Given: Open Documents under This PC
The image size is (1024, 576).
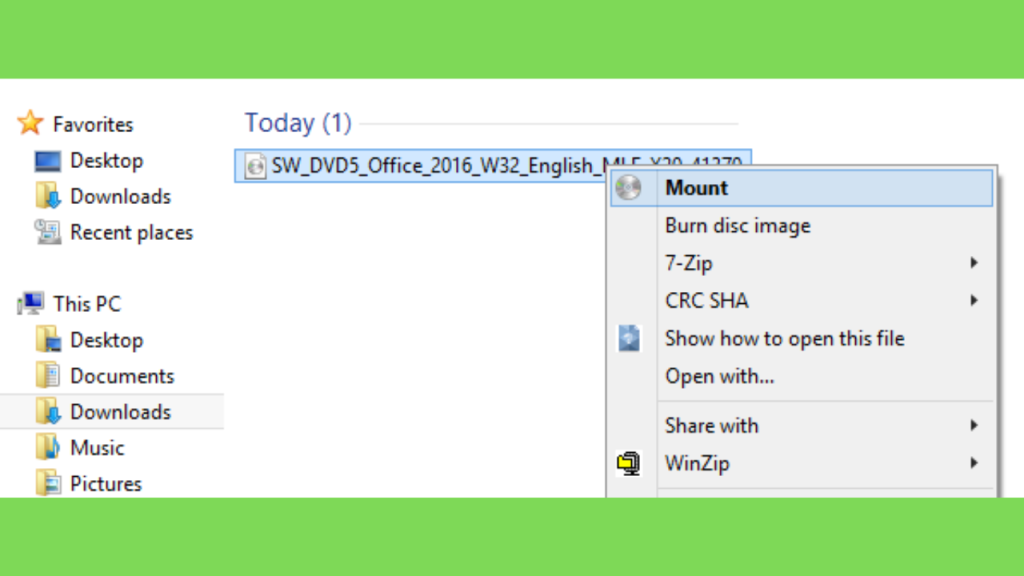Looking at the screenshot, I should (x=122, y=376).
